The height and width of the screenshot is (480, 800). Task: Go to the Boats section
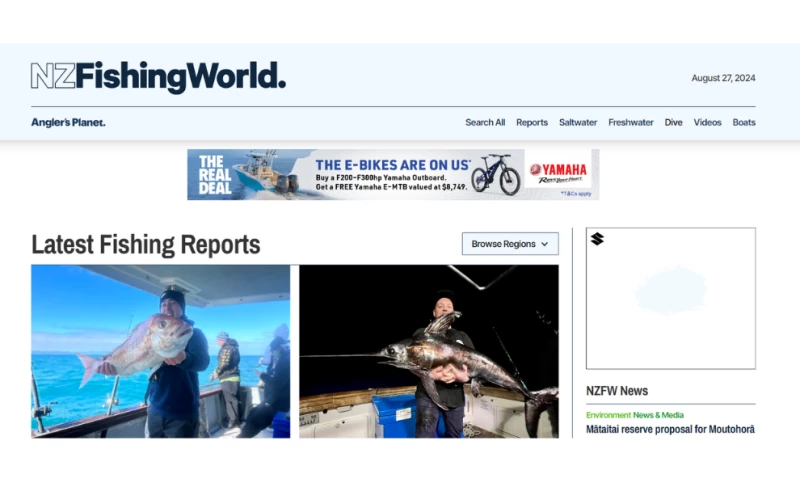[x=744, y=122]
